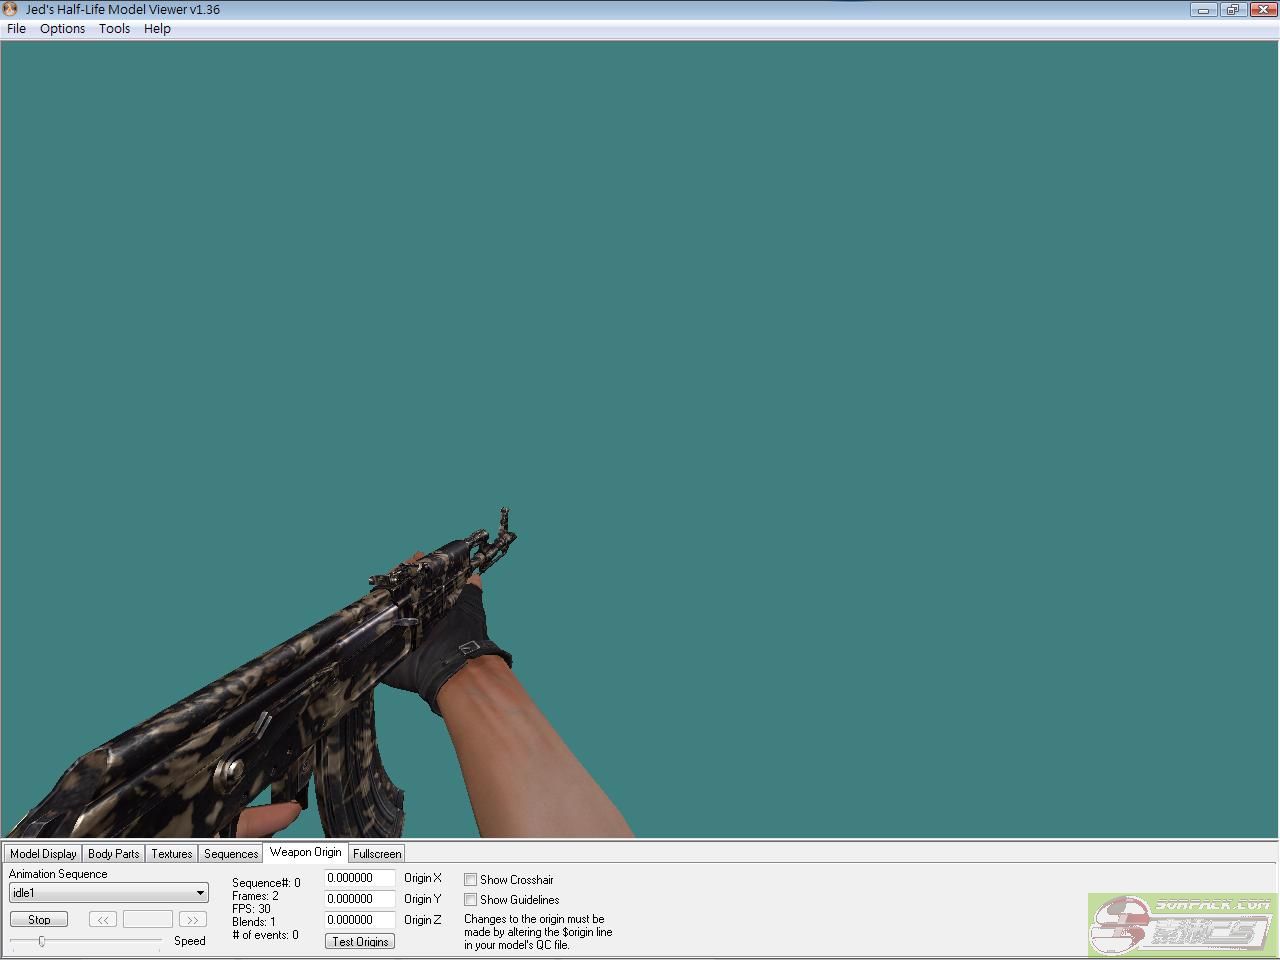Open the Options menu
The width and height of the screenshot is (1280, 960).
[x=62, y=28]
